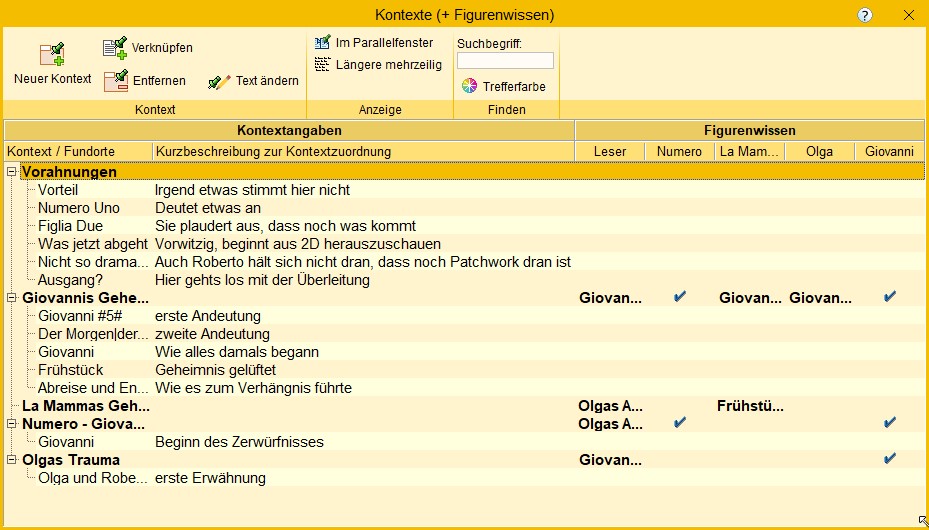Click the Längere mehrzeilig icon
The height and width of the screenshot is (530, 929).
pyautogui.click(x=322, y=65)
